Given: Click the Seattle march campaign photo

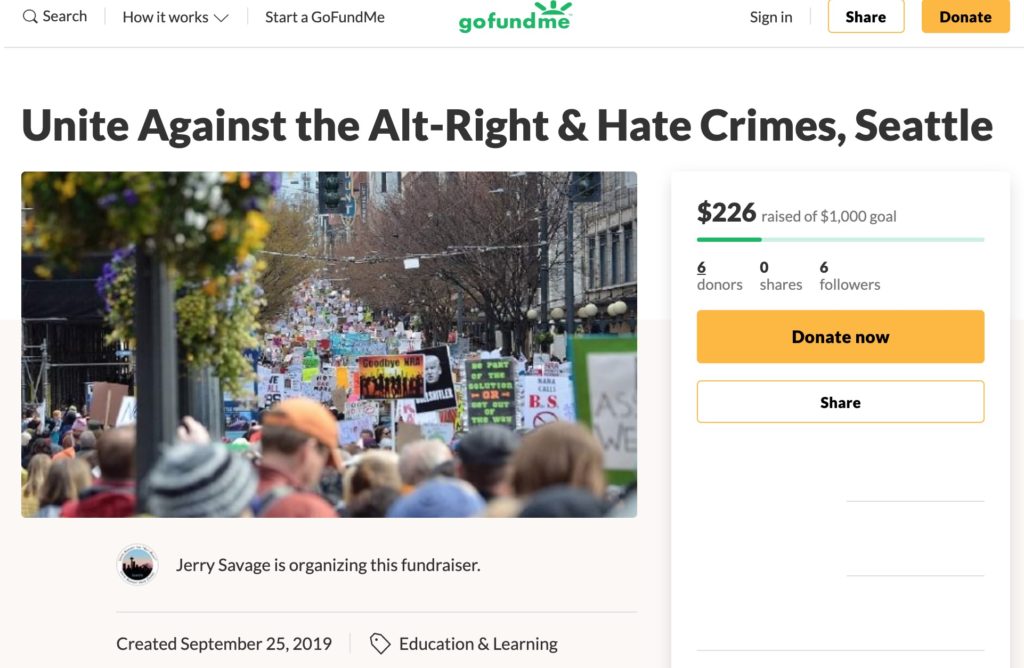Looking at the screenshot, I should click(x=329, y=345).
